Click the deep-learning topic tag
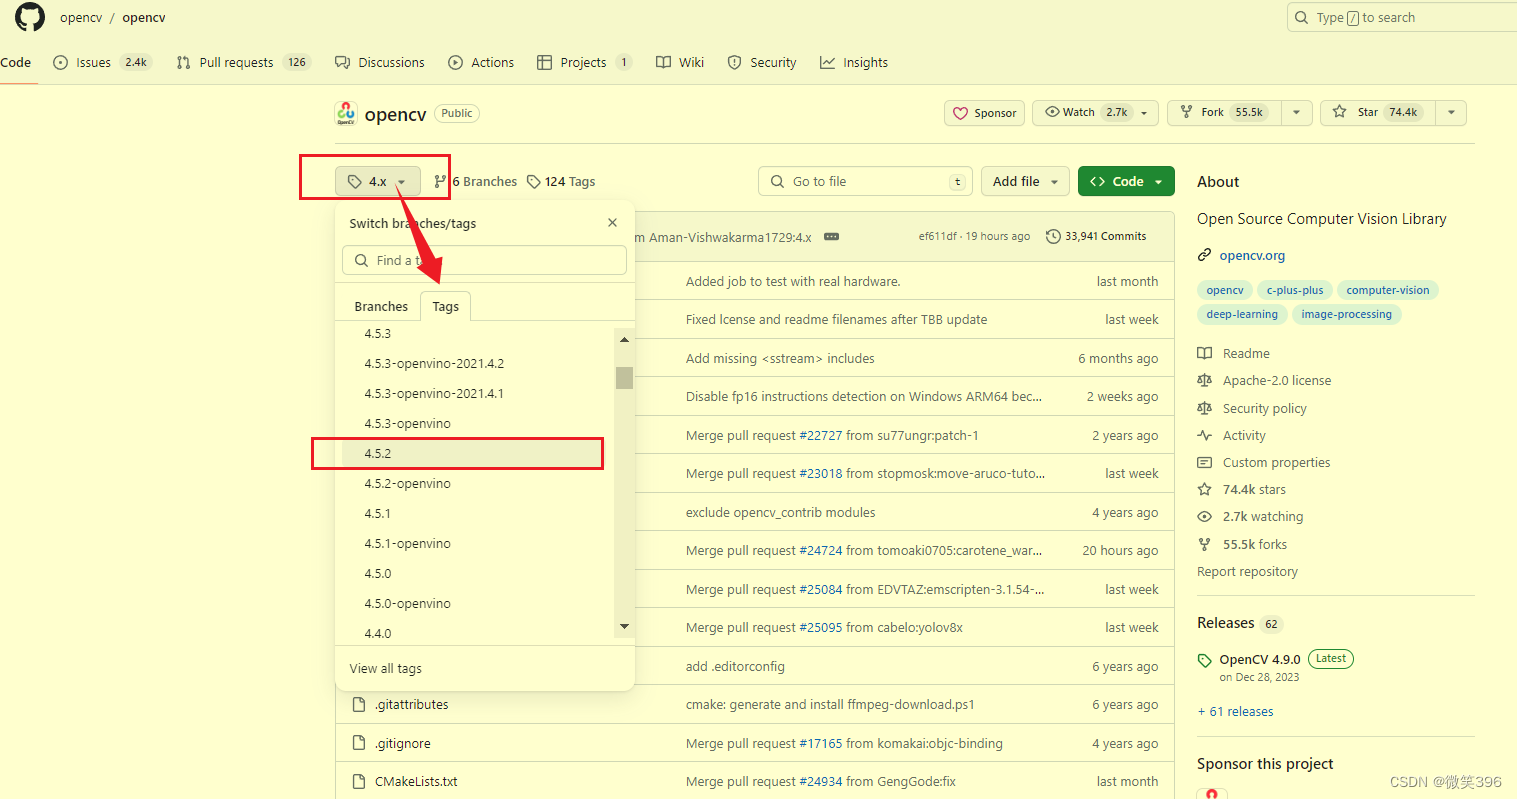 pos(1242,314)
